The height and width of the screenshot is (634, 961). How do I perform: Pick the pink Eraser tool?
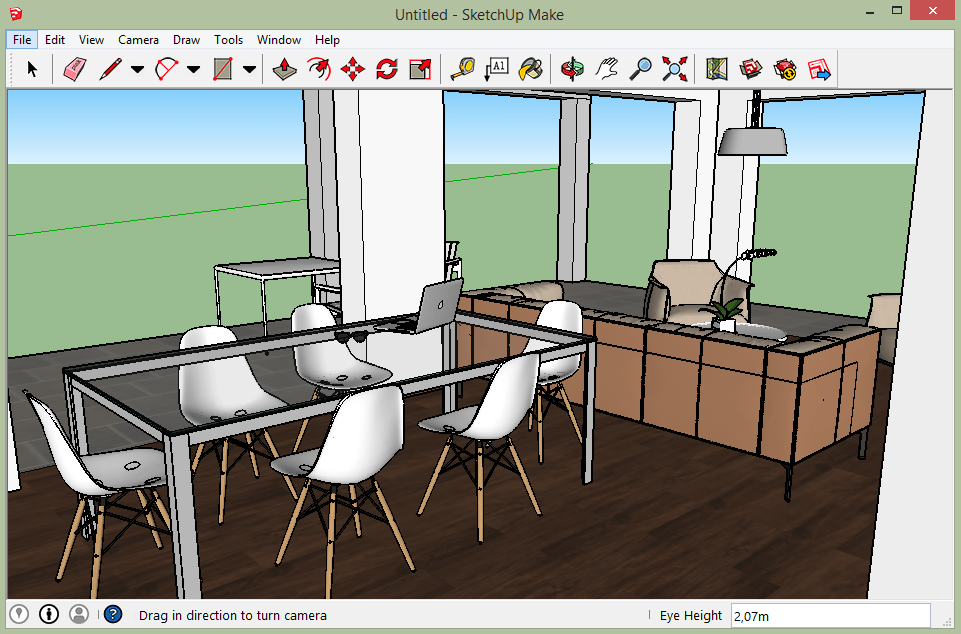(x=75, y=69)
